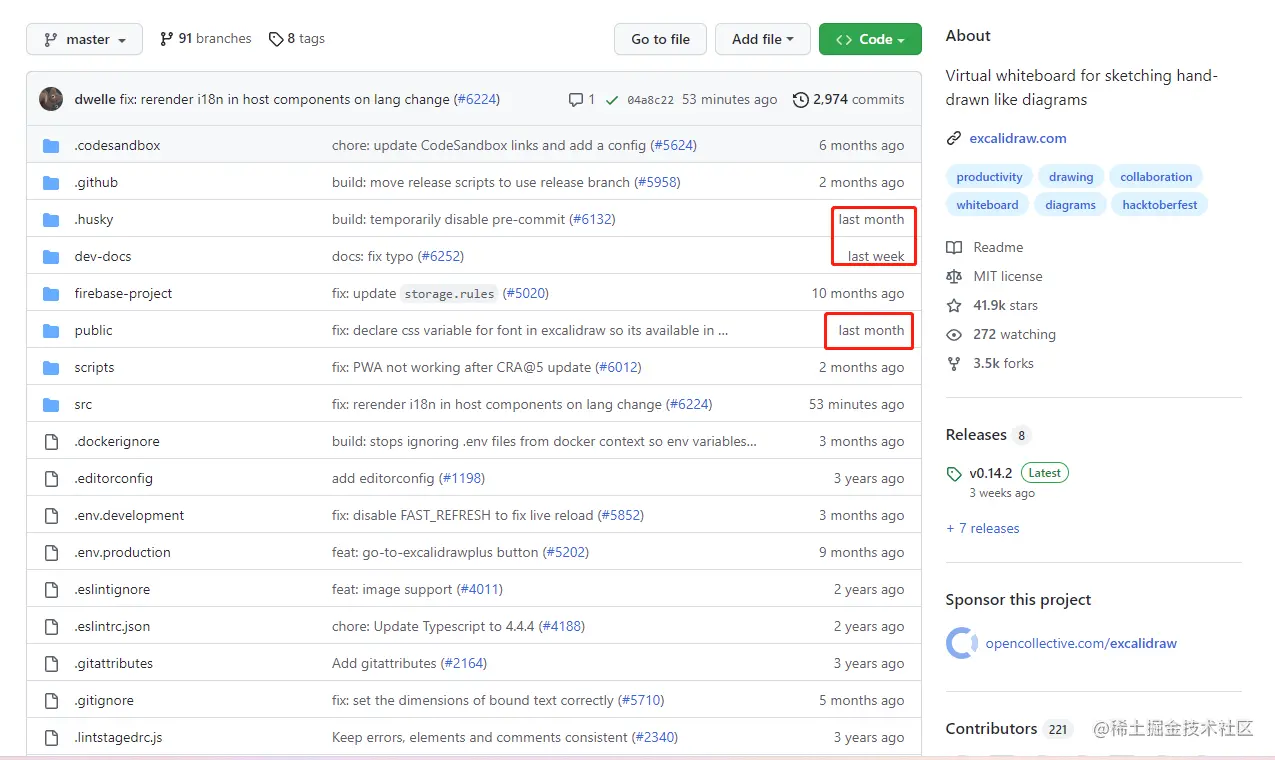Open the .dockerignore file

pyautogui.click(x=117, y=441)
